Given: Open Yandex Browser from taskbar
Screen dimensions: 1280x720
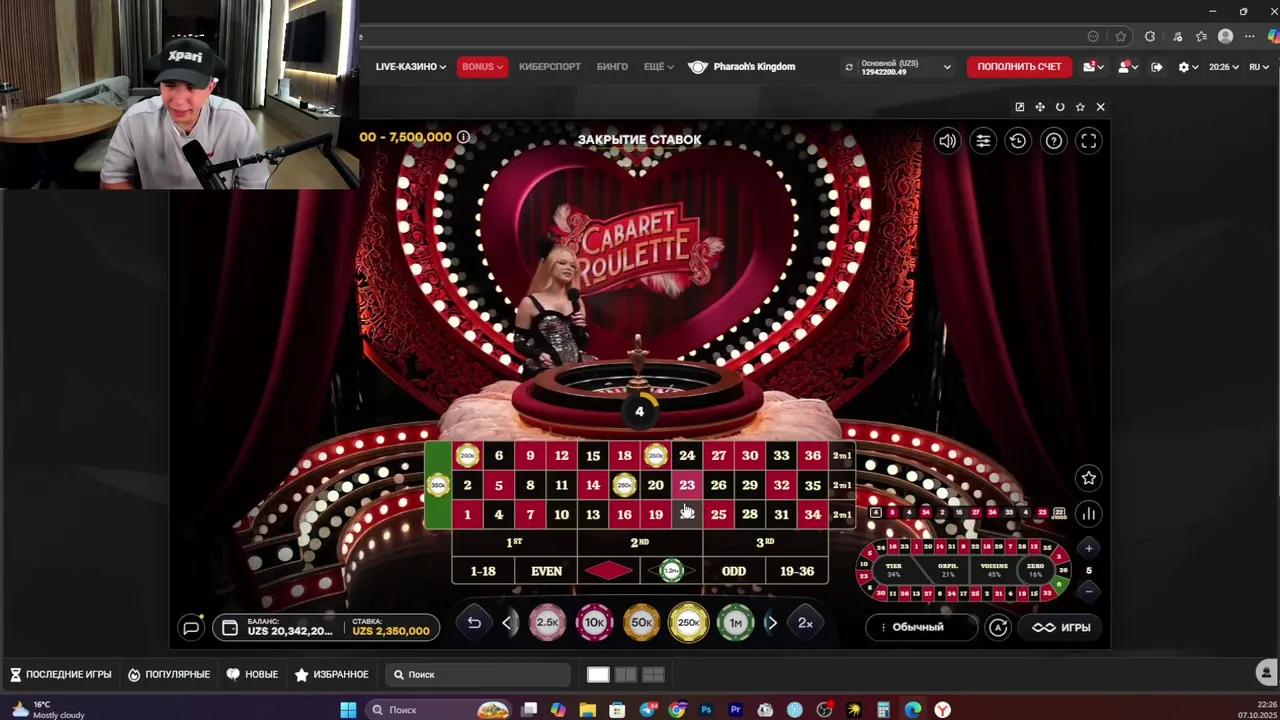Looking at the screenshot, I should coord(942,710).
